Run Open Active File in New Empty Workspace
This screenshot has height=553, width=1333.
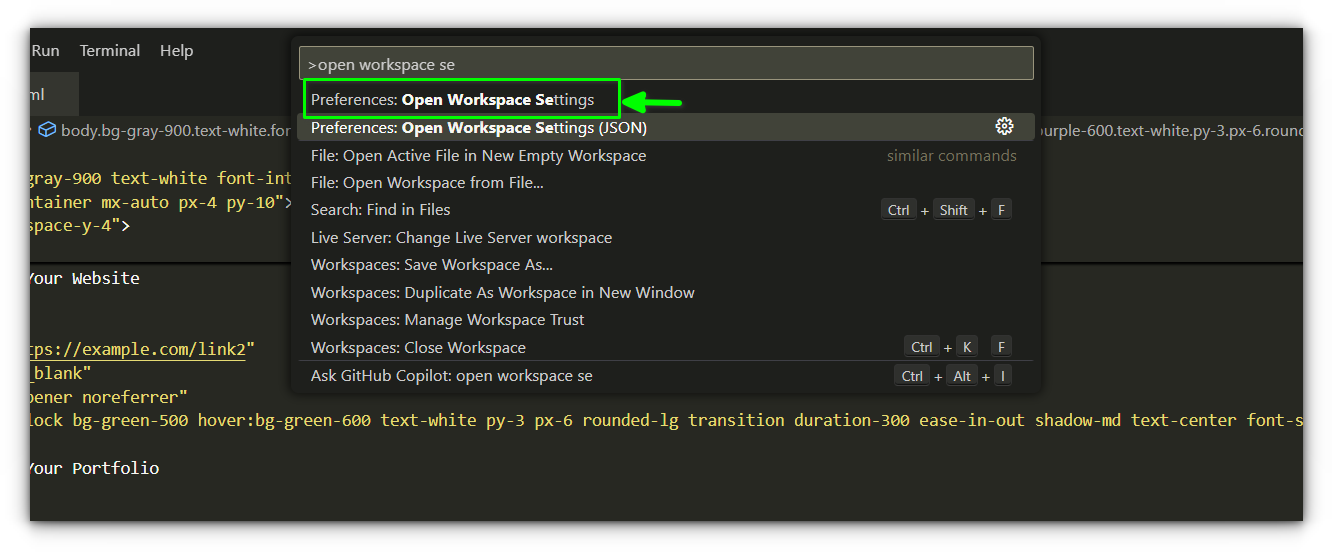pyautogui.click(x=478, y=156)
